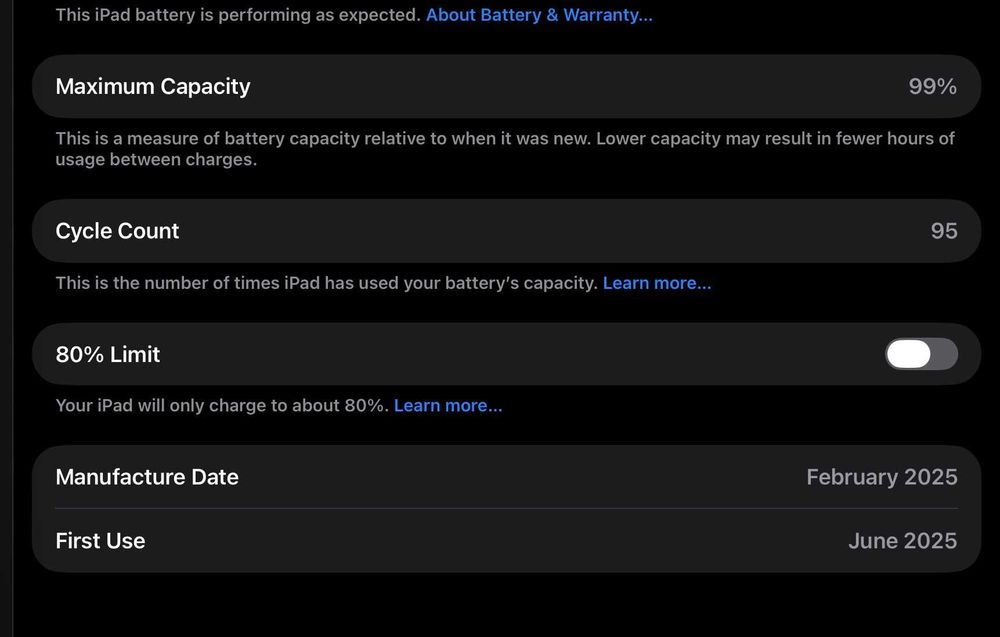Open Learn more link about 80% charging
This screenshot has height=637, width=1000.
pos(448,405)
